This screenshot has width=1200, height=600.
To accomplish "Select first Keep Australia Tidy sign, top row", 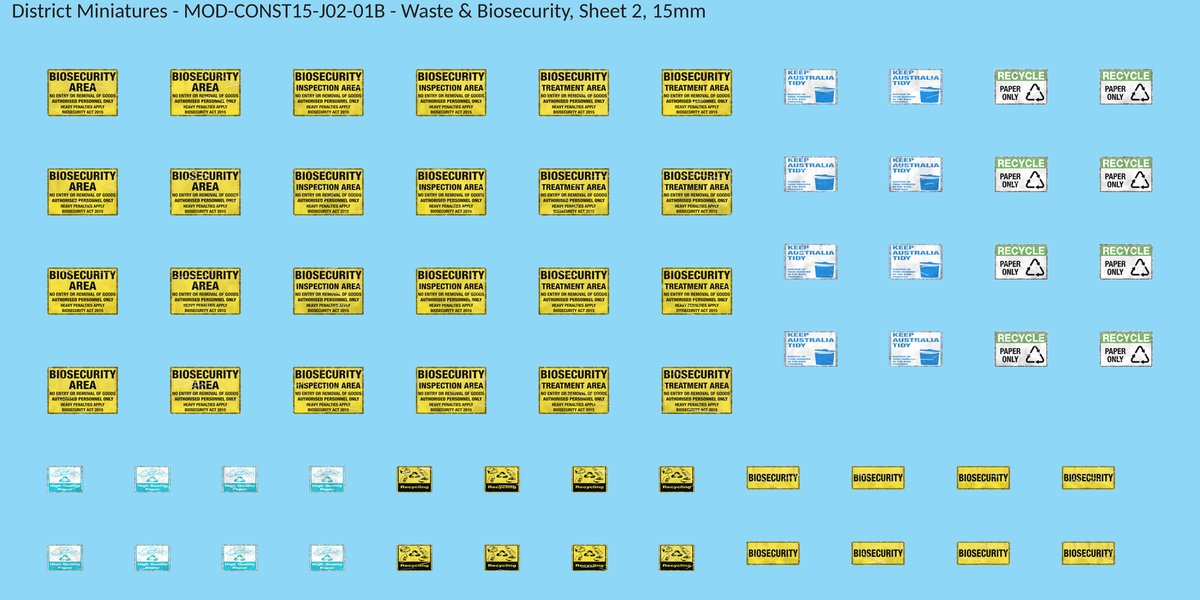I will pos(811,87).
